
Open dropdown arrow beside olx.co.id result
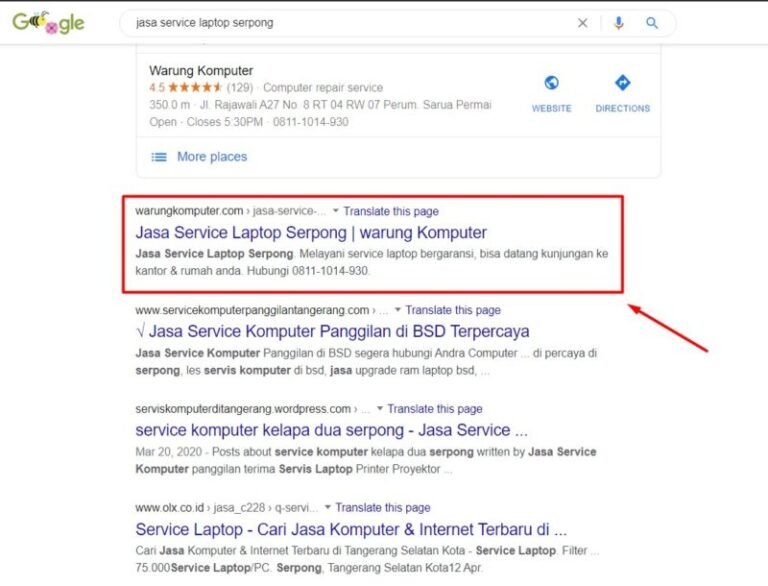coord(328,508)
